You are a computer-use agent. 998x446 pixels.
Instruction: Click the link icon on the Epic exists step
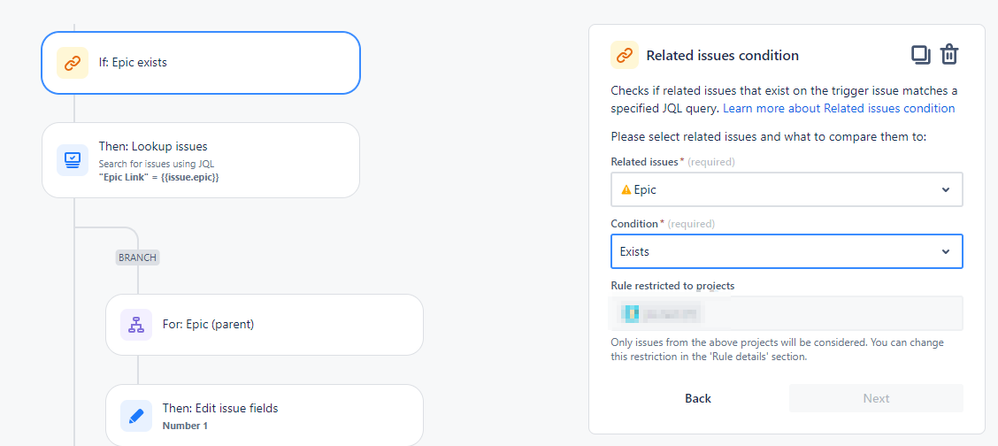click(x=71, y=63)
